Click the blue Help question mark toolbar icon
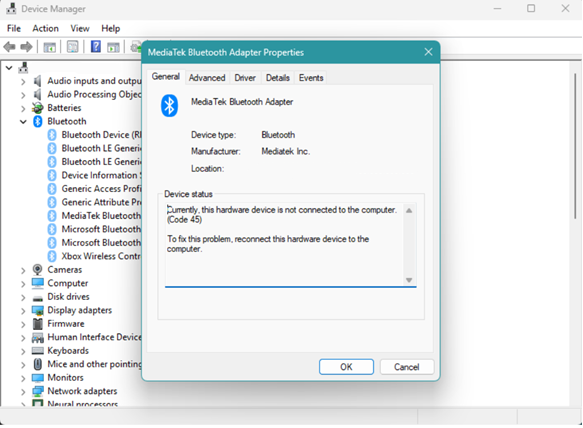Screen dimensions: 583x428 coord(96,47)
